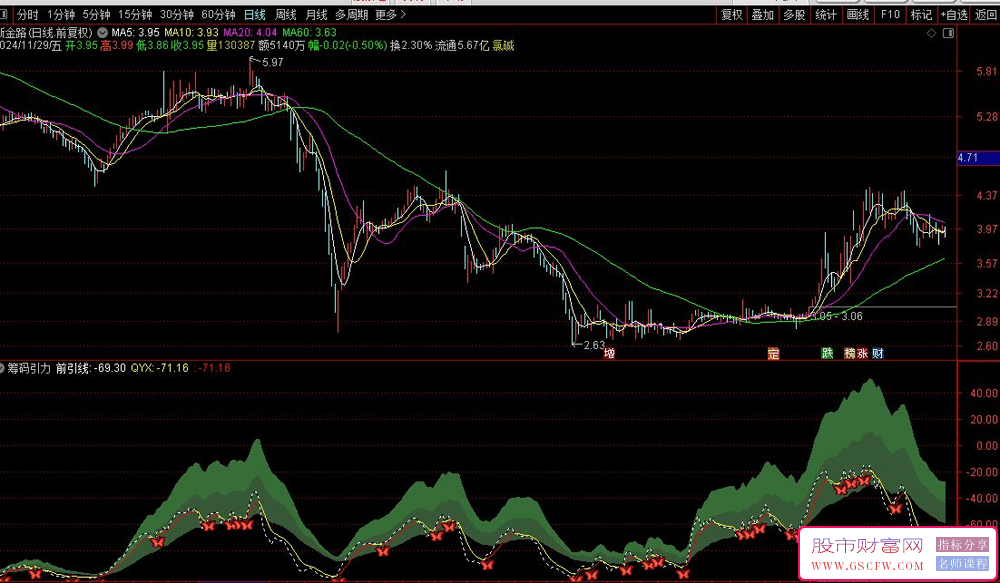Click the 2.63 low price annotation
Image resolution: width=1000 pixels, height=583 pixels.
(x=594, y=345)
